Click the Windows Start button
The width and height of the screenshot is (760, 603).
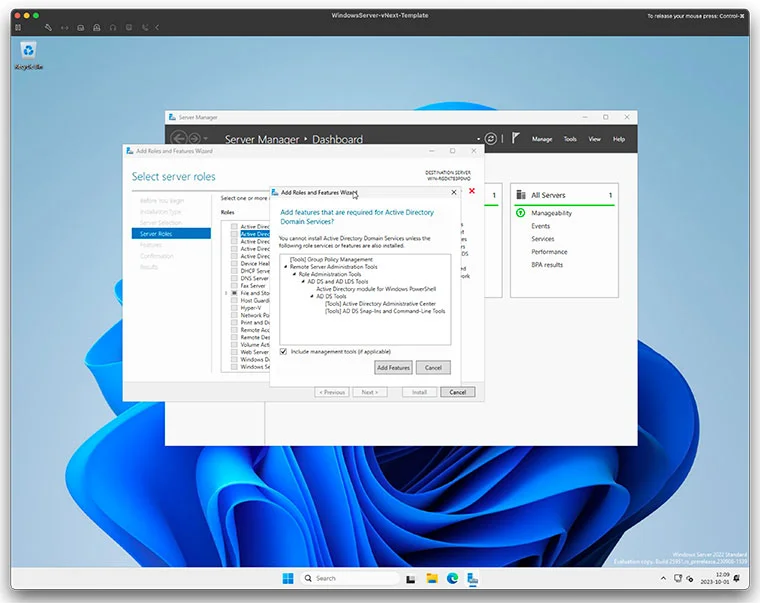(x=288, y=578)
